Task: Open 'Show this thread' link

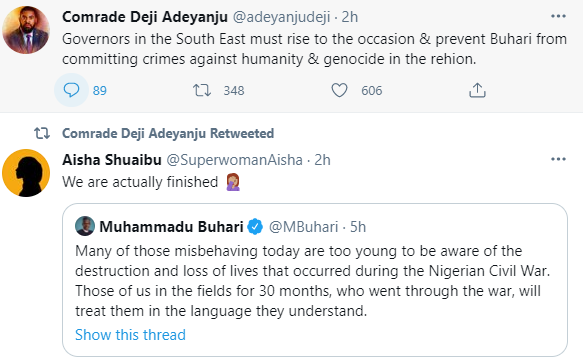Action: 130,335
